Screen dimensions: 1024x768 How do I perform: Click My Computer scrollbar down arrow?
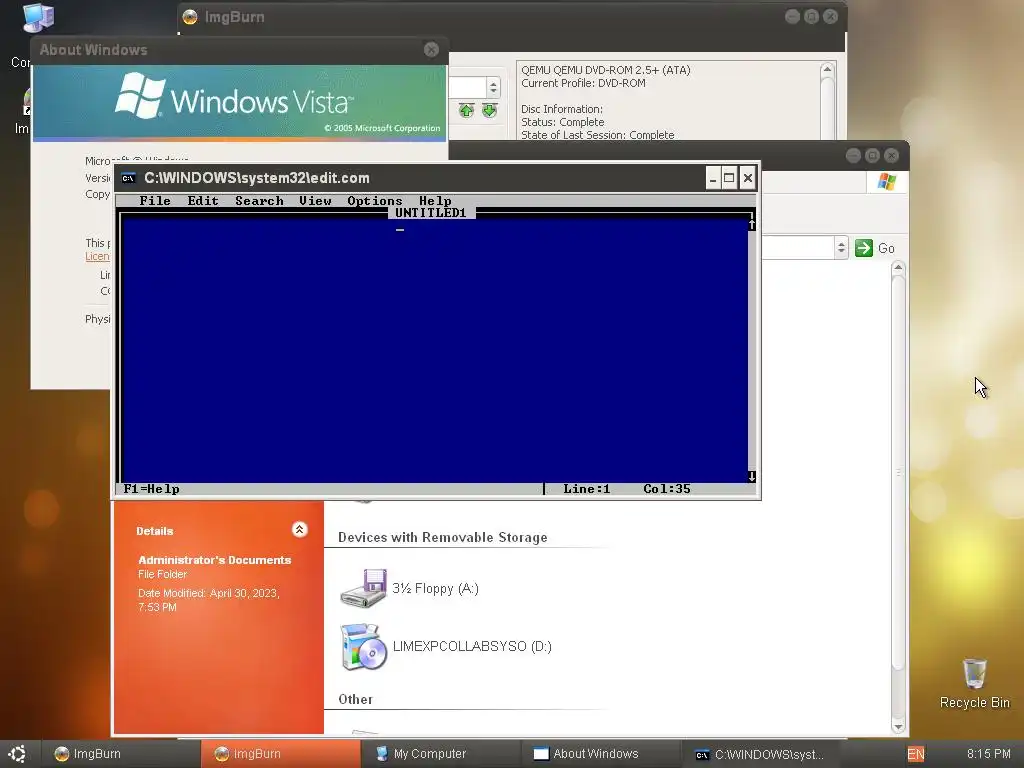tap(898, 726)
